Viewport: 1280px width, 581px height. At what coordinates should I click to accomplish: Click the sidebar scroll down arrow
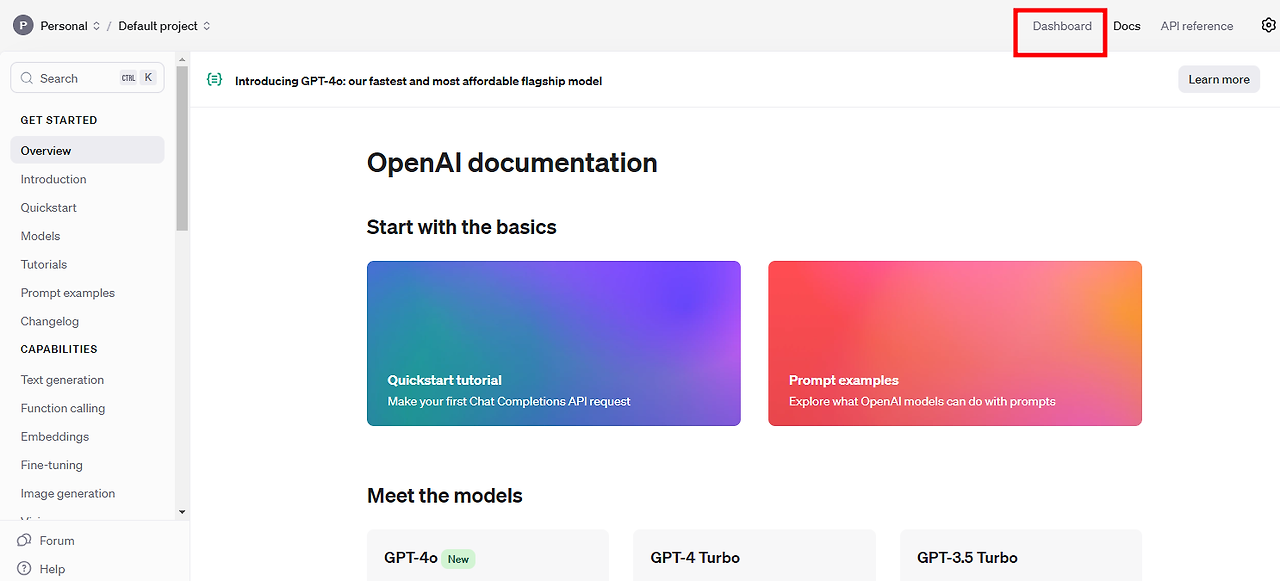[x=182, y=512]
